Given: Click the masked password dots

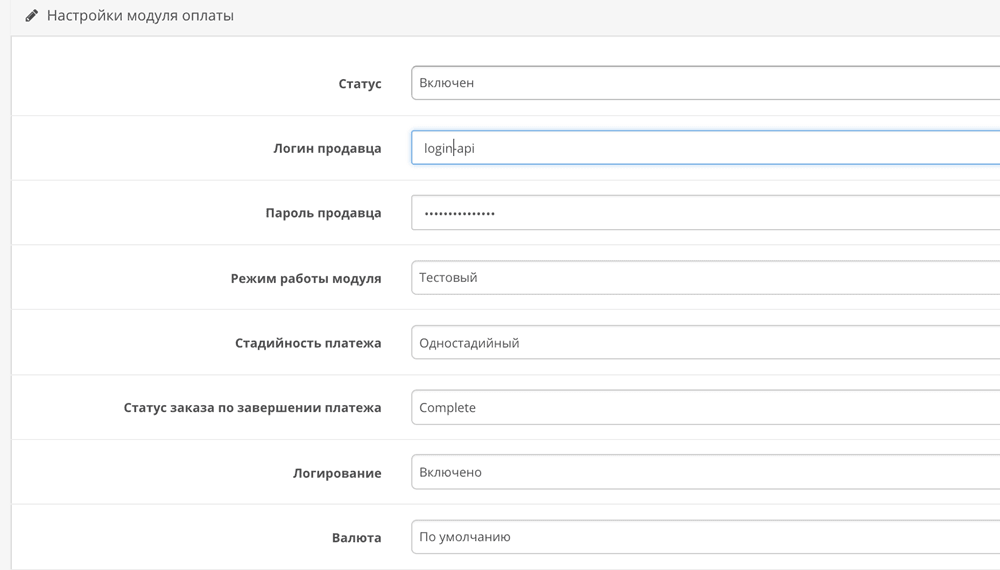Looking at the screenshot, I should tap(459, 213).
